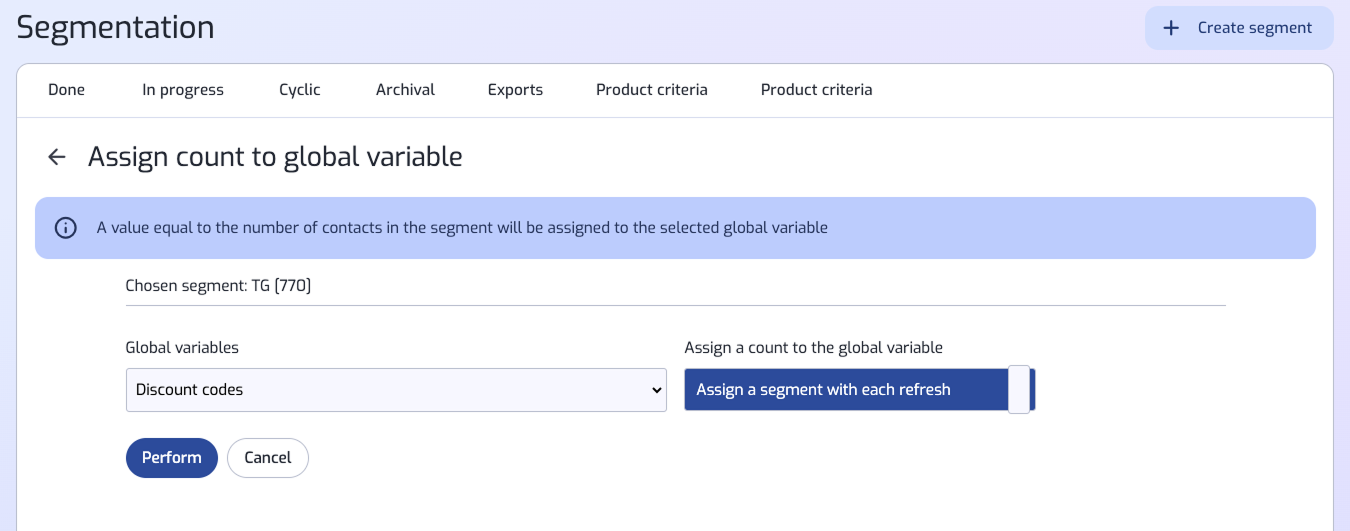Screen dimensions: 1350x531
Task: Select the Cyclic tab
Action: click(300, 90)
